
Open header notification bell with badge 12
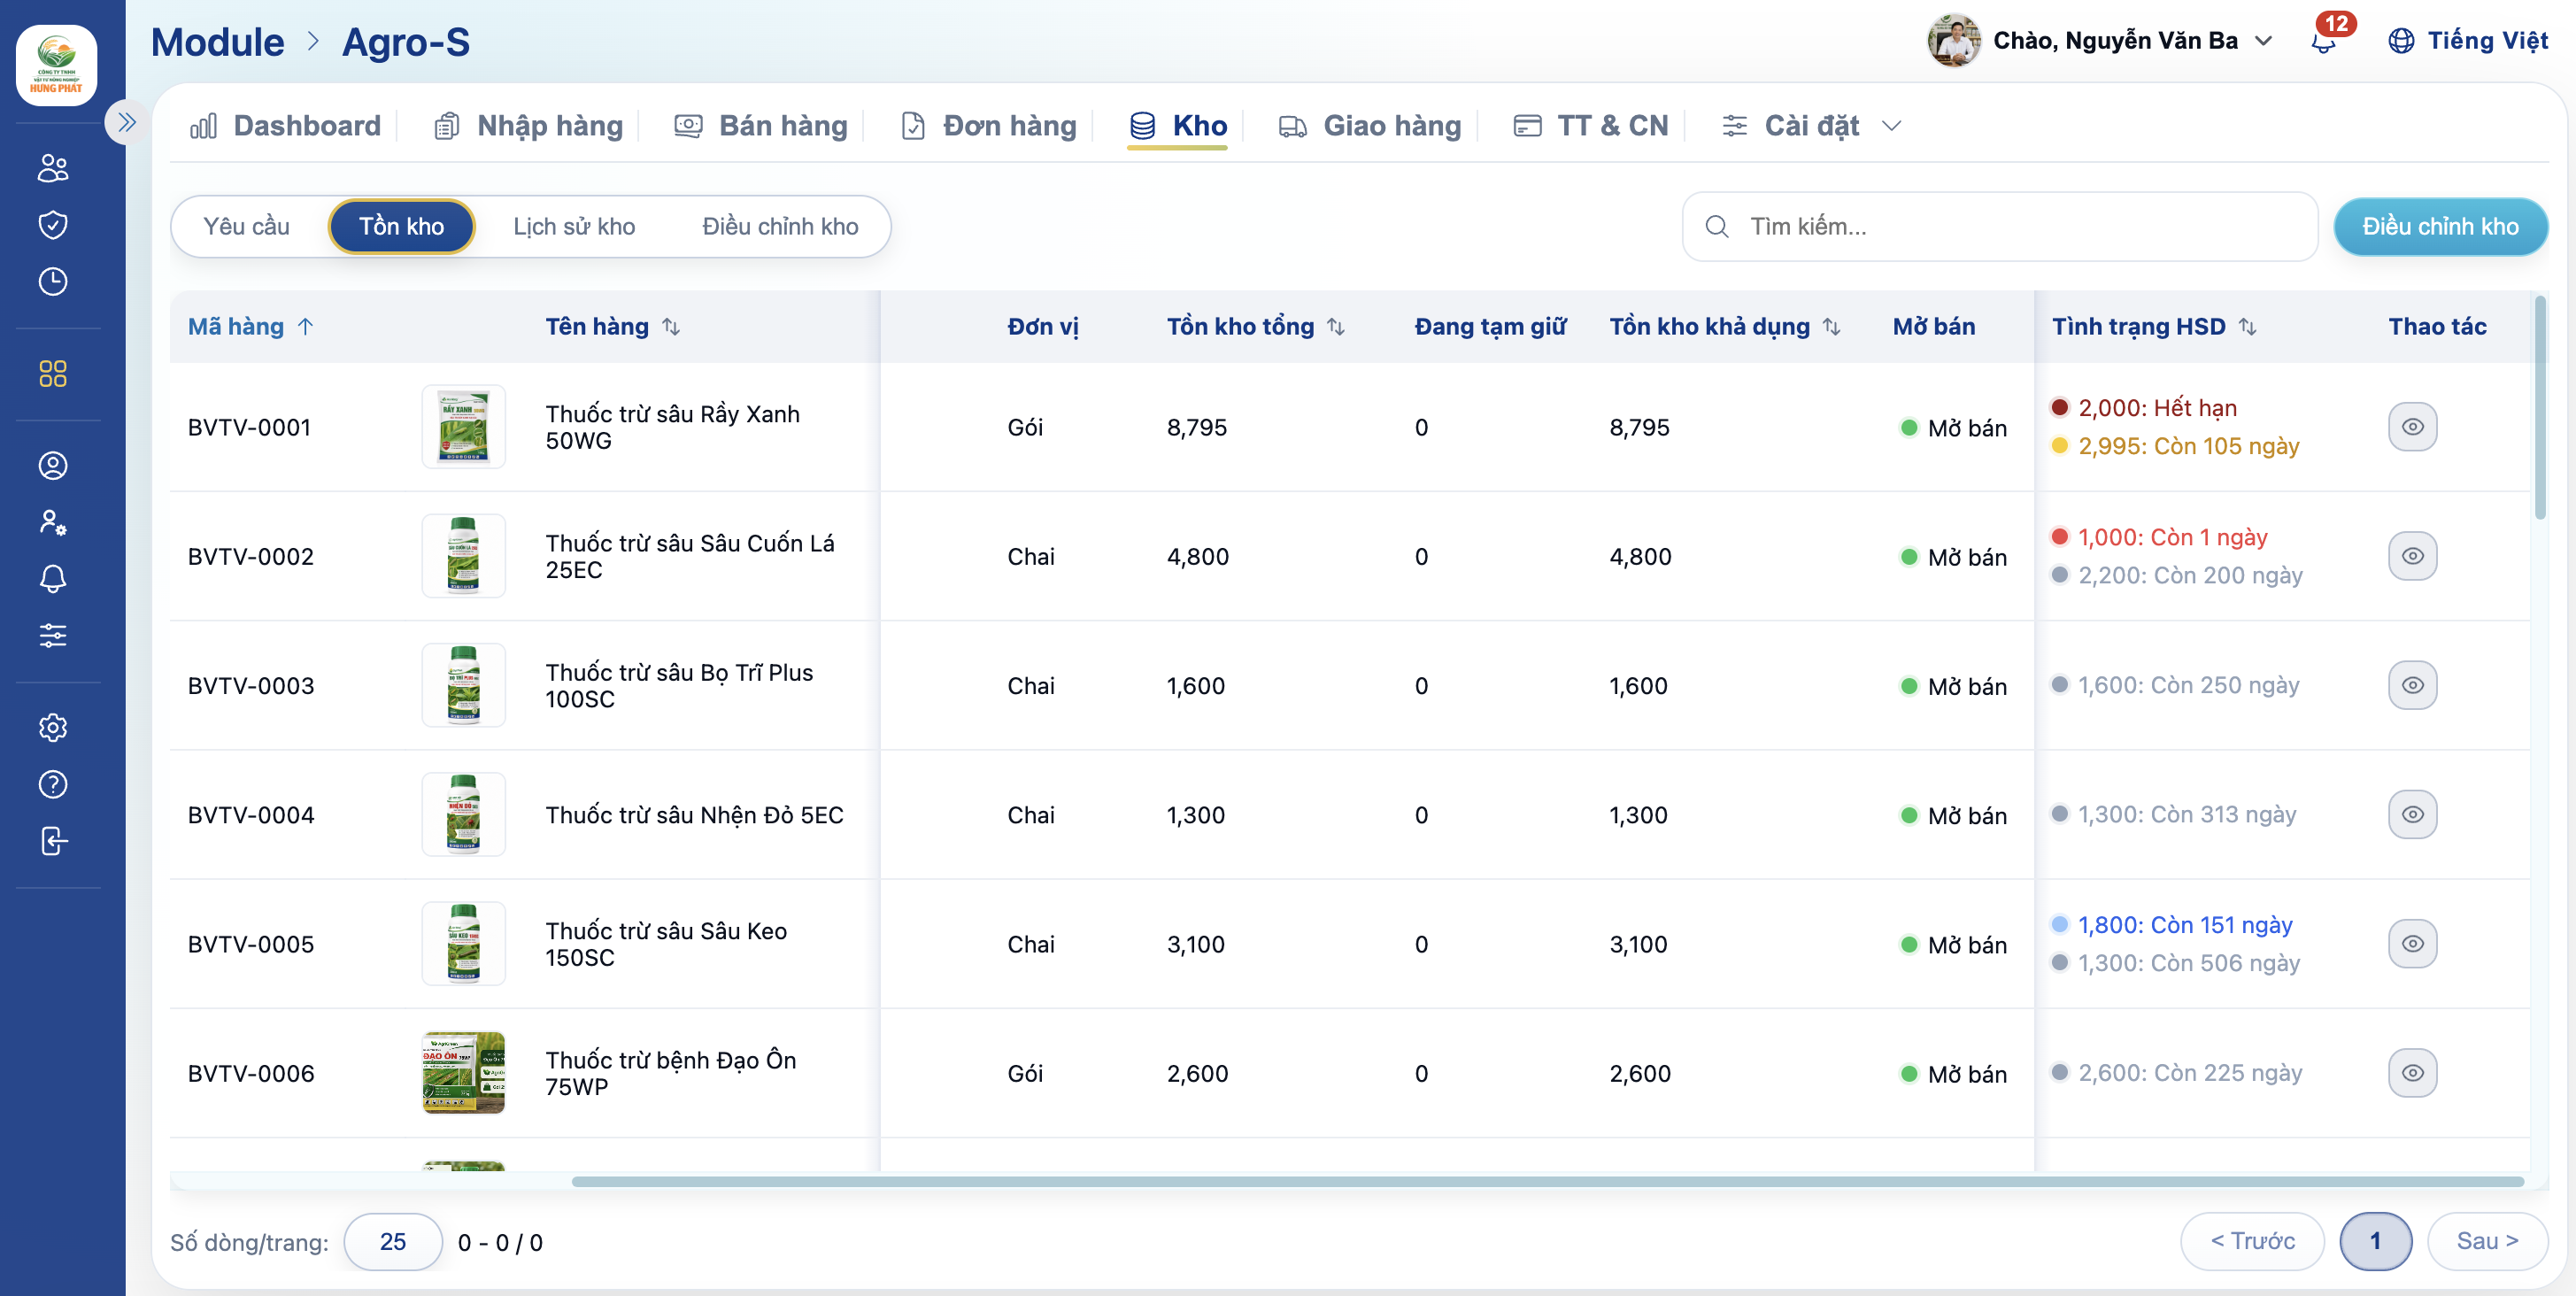2325,40
